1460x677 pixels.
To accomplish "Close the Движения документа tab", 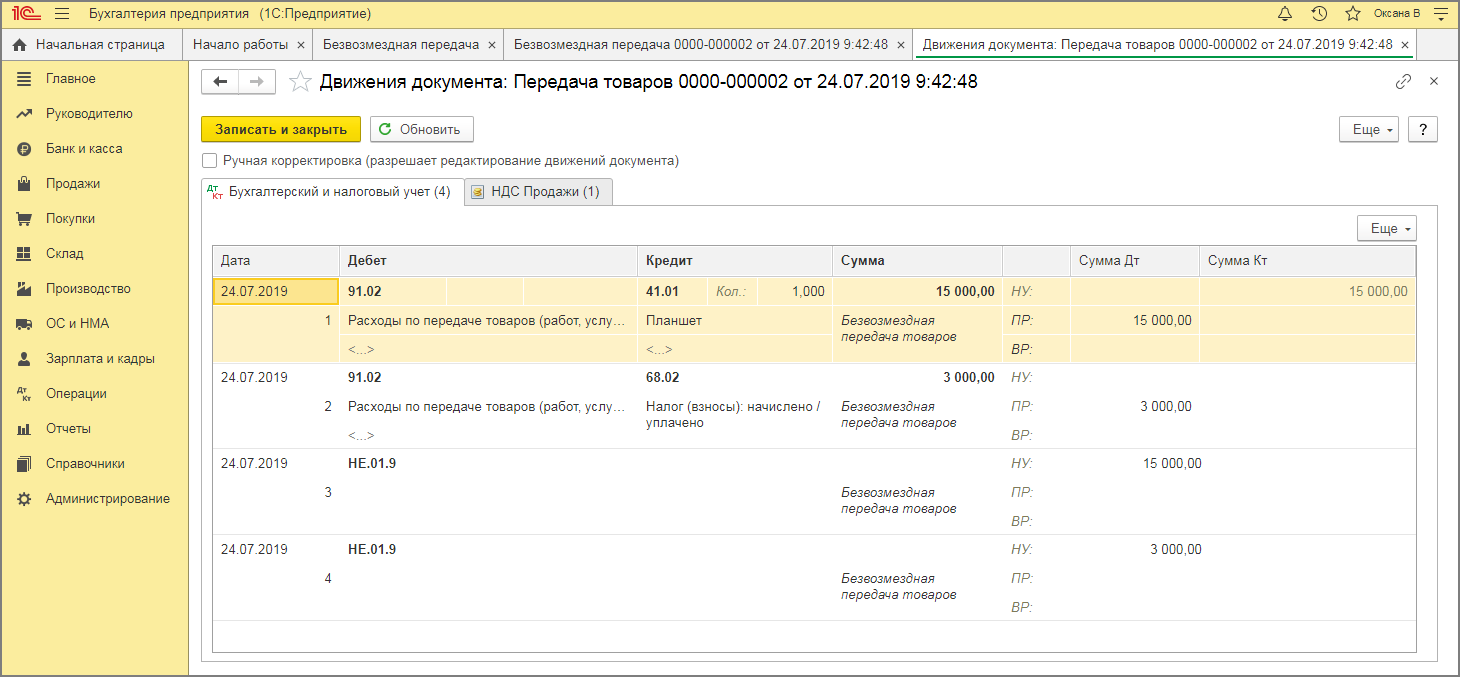I will (x=1405, y=46).
